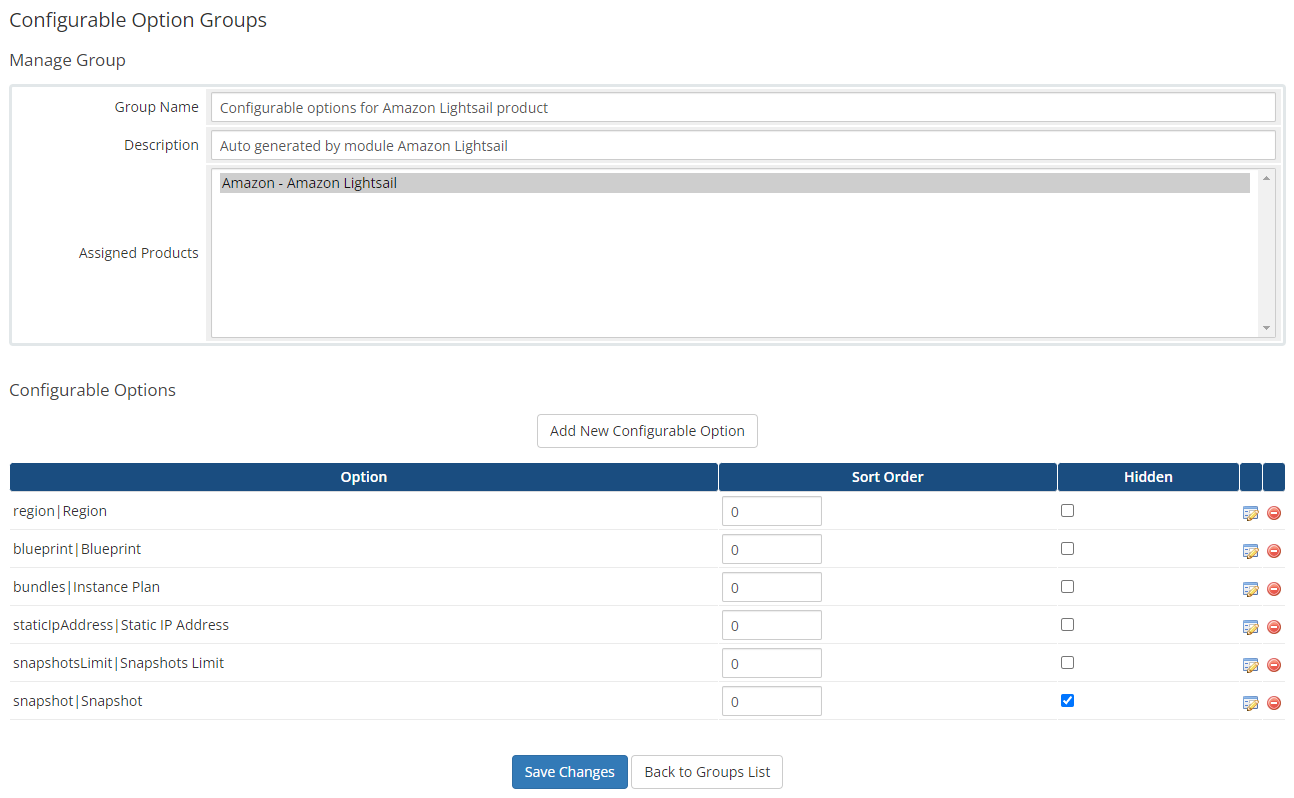The image size is (1294, 798).
Task: Hide the bundles|Instance Plan option
Action: coord(1067,586)
